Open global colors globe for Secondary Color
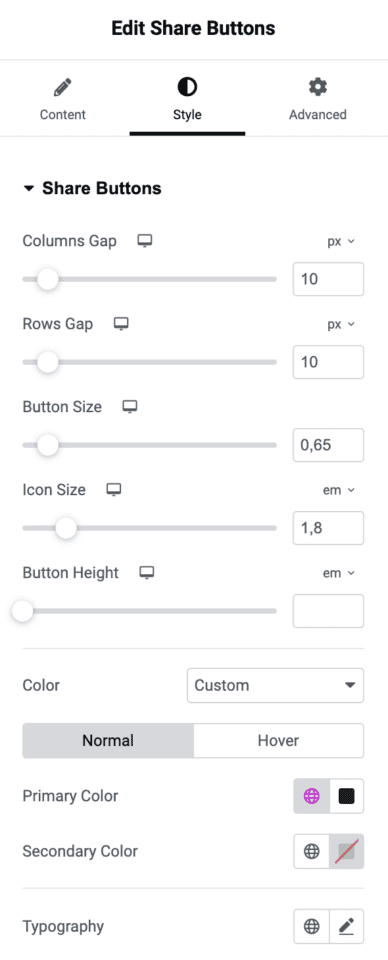Image resolution: width=388 pixels, height=960 pixels. pos(312,851)
